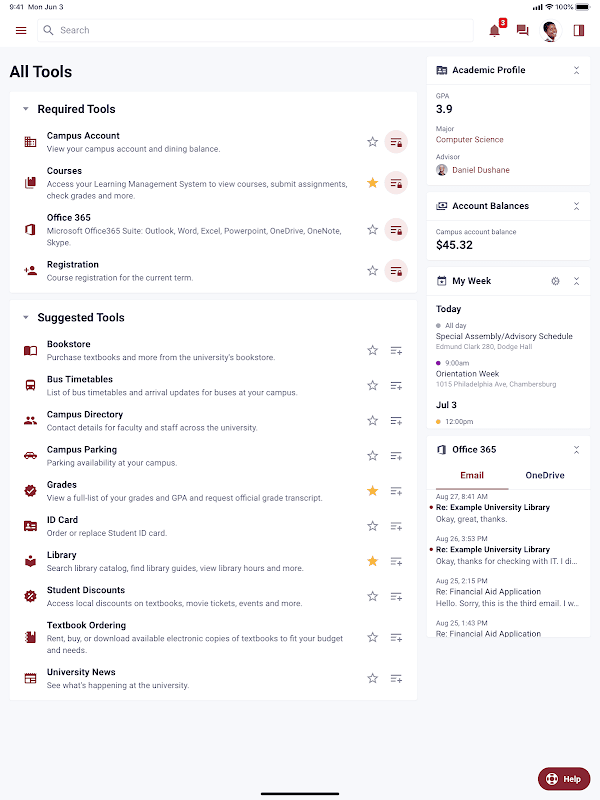Viewport: 600px width, 800px height.
Task: Open the hamburger navigation menu
Action: point(21,31)
